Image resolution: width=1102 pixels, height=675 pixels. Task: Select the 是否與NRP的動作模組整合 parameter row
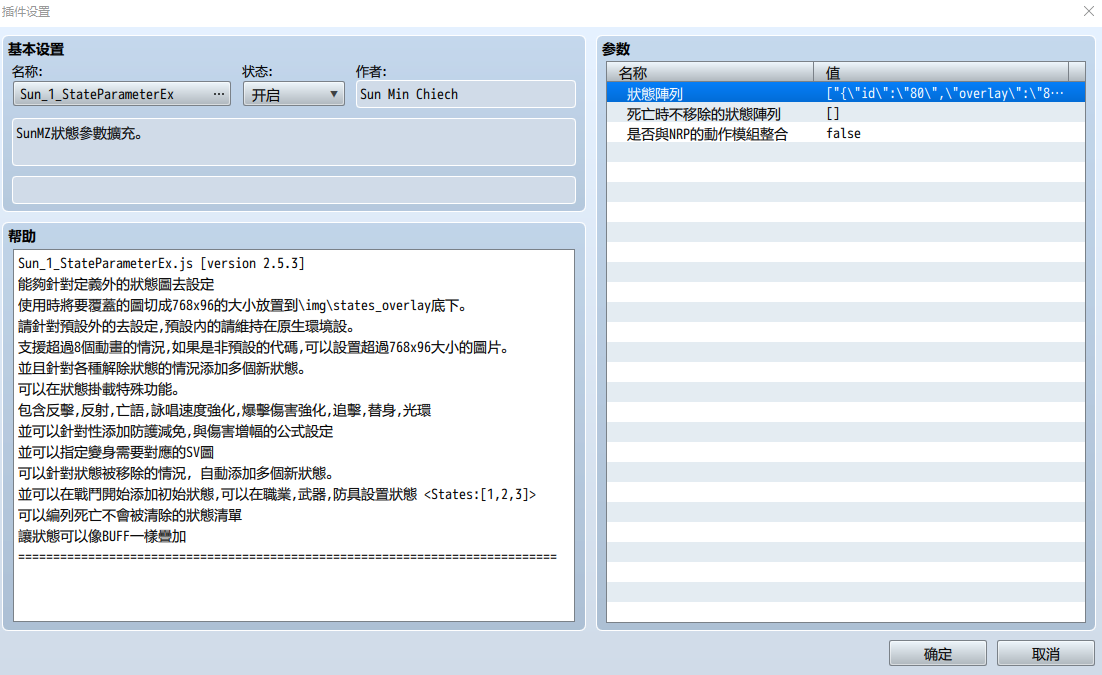click(x=845, y=134)
